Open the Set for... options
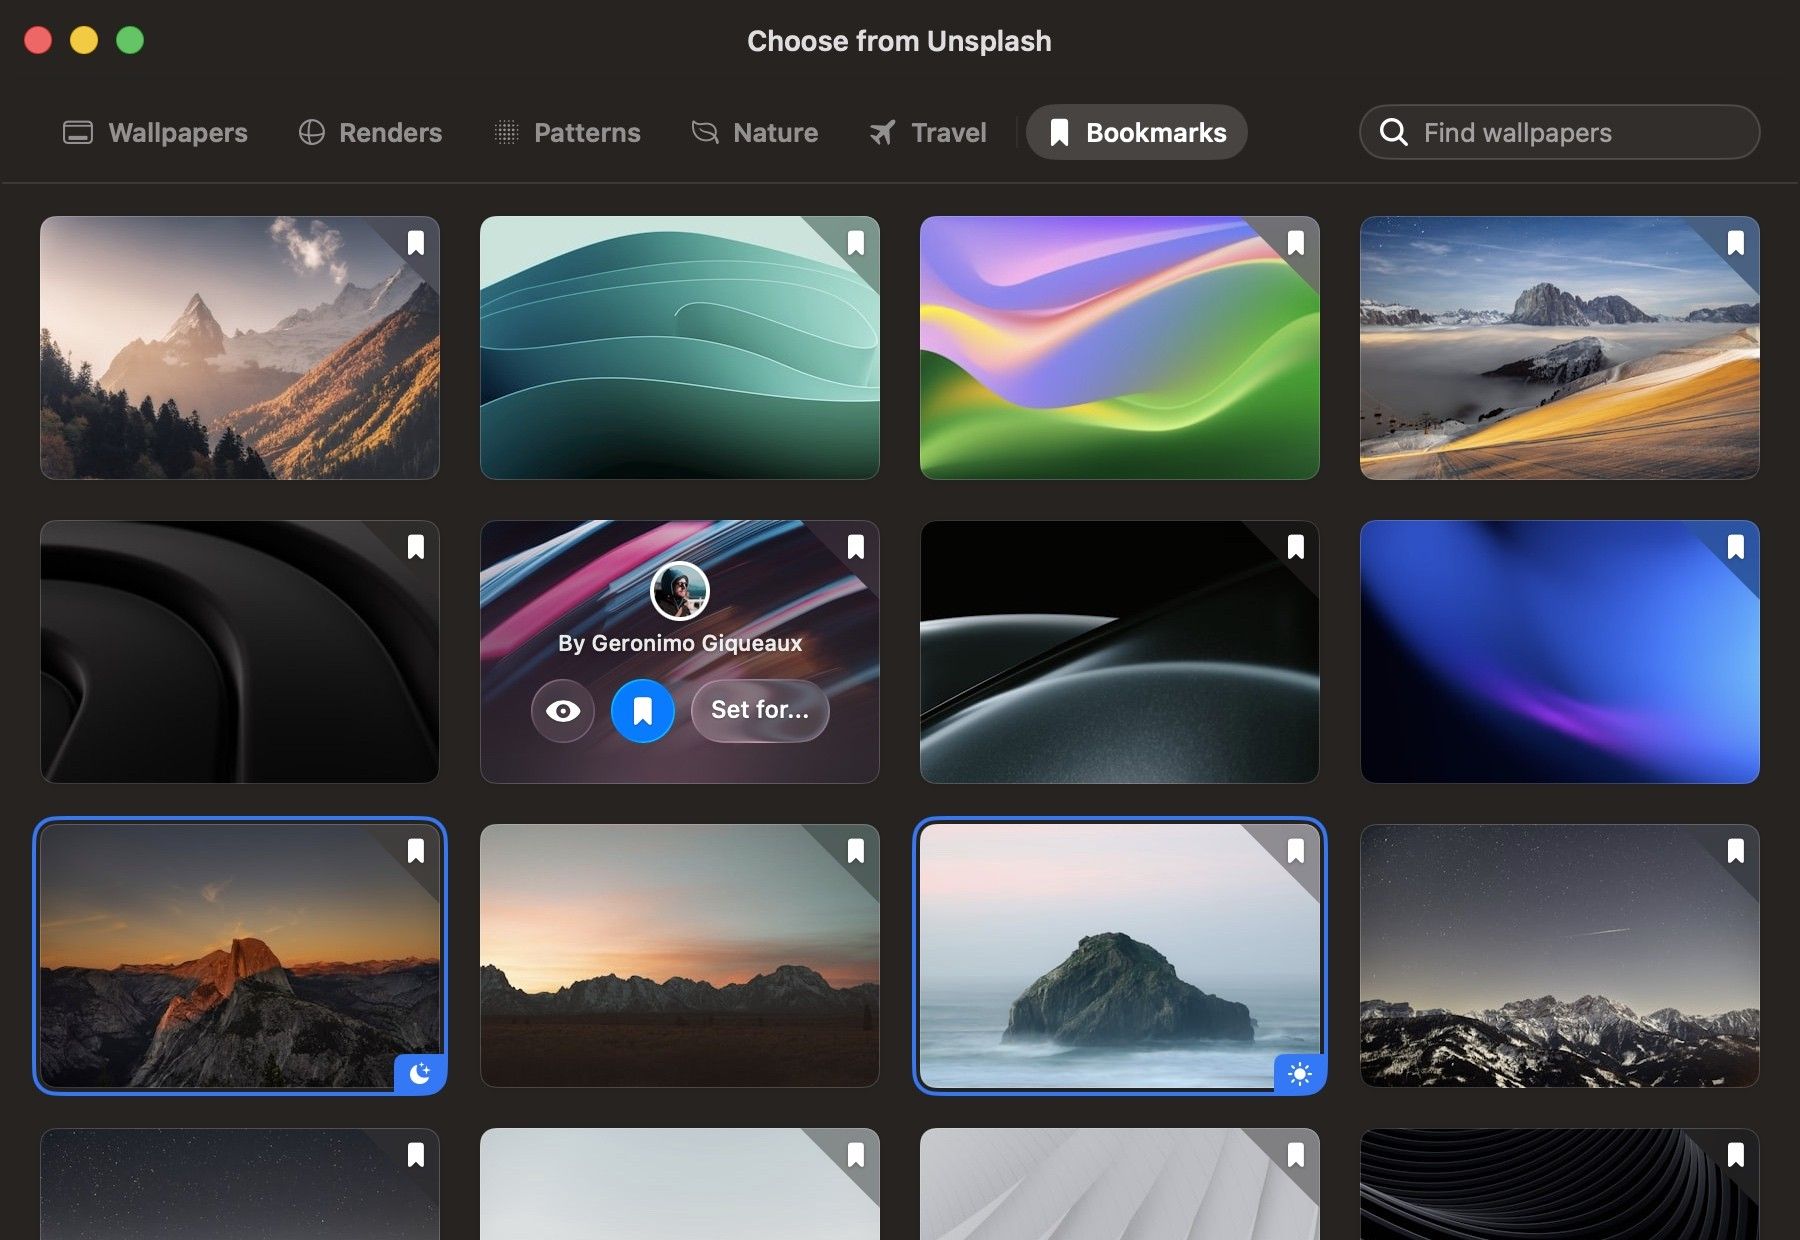Image resolution: width=1800 pixels, height=1240 pixels. (760, 711)
